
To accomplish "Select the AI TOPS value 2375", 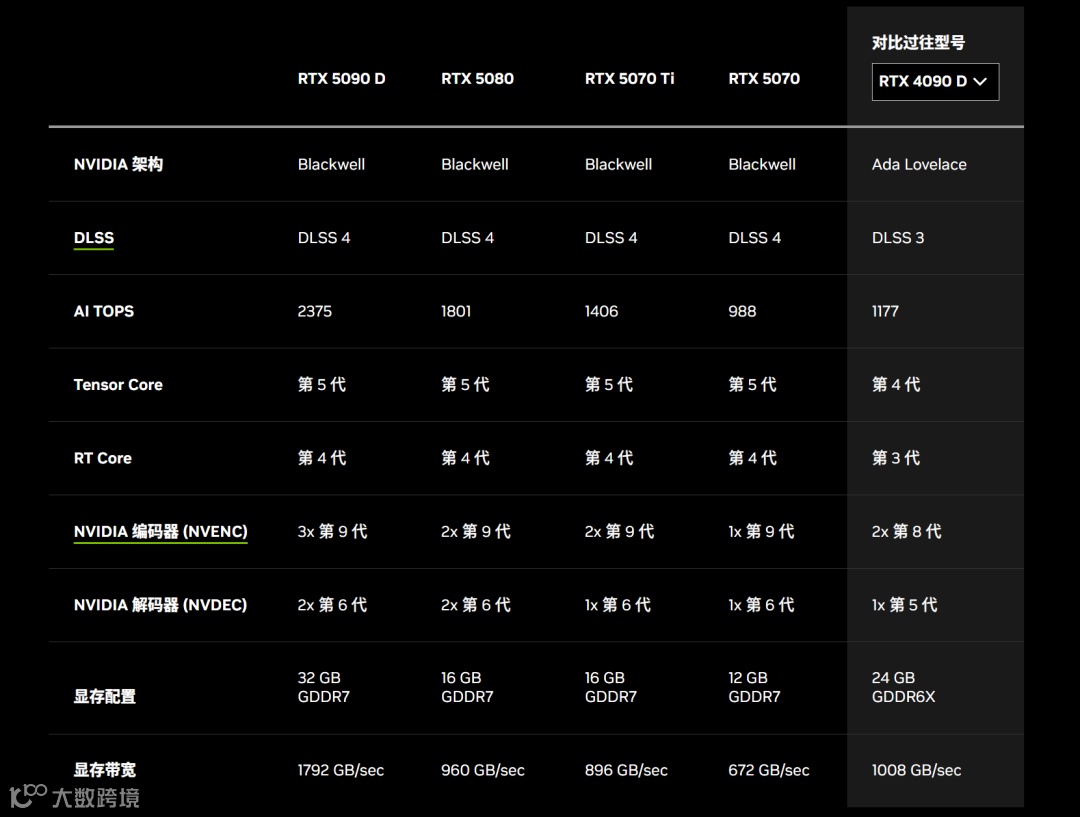I will click(x=315, y=311).
